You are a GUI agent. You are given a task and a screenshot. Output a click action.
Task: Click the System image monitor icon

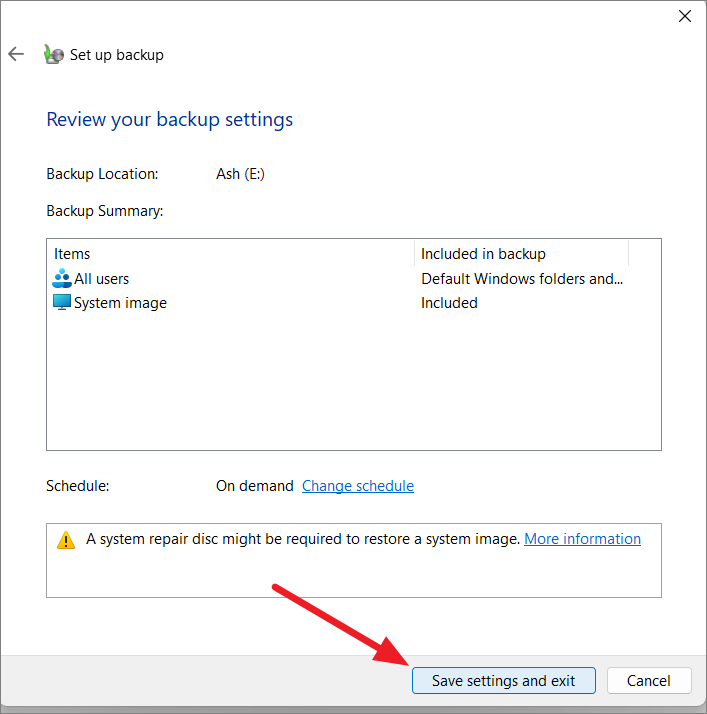[x=62, y=302]
